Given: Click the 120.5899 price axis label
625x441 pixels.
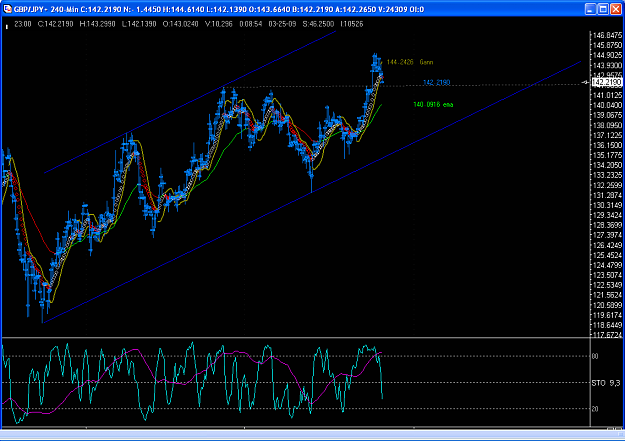Looking at the screenshot, I should (607, 305).
